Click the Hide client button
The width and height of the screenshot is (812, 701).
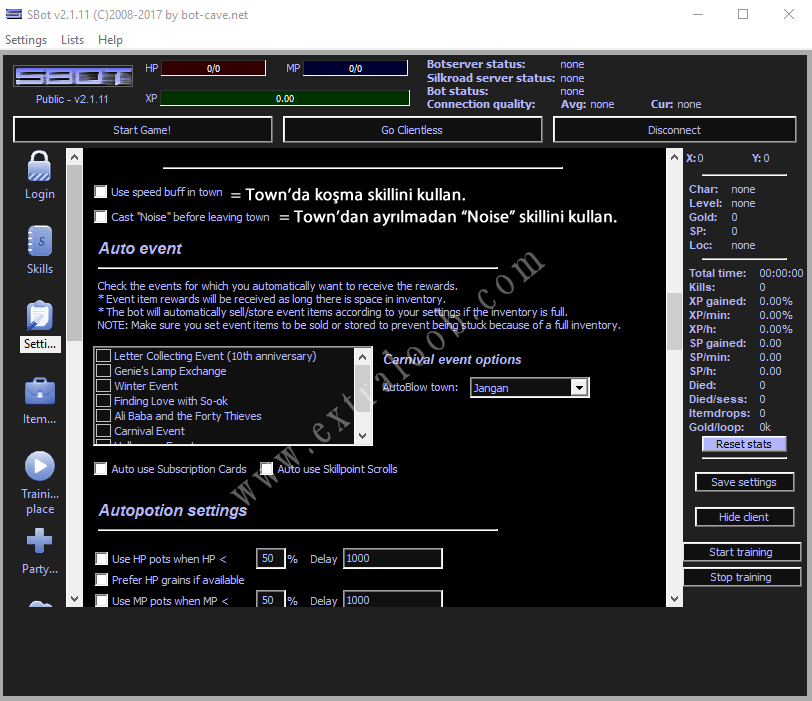[744, 517]
